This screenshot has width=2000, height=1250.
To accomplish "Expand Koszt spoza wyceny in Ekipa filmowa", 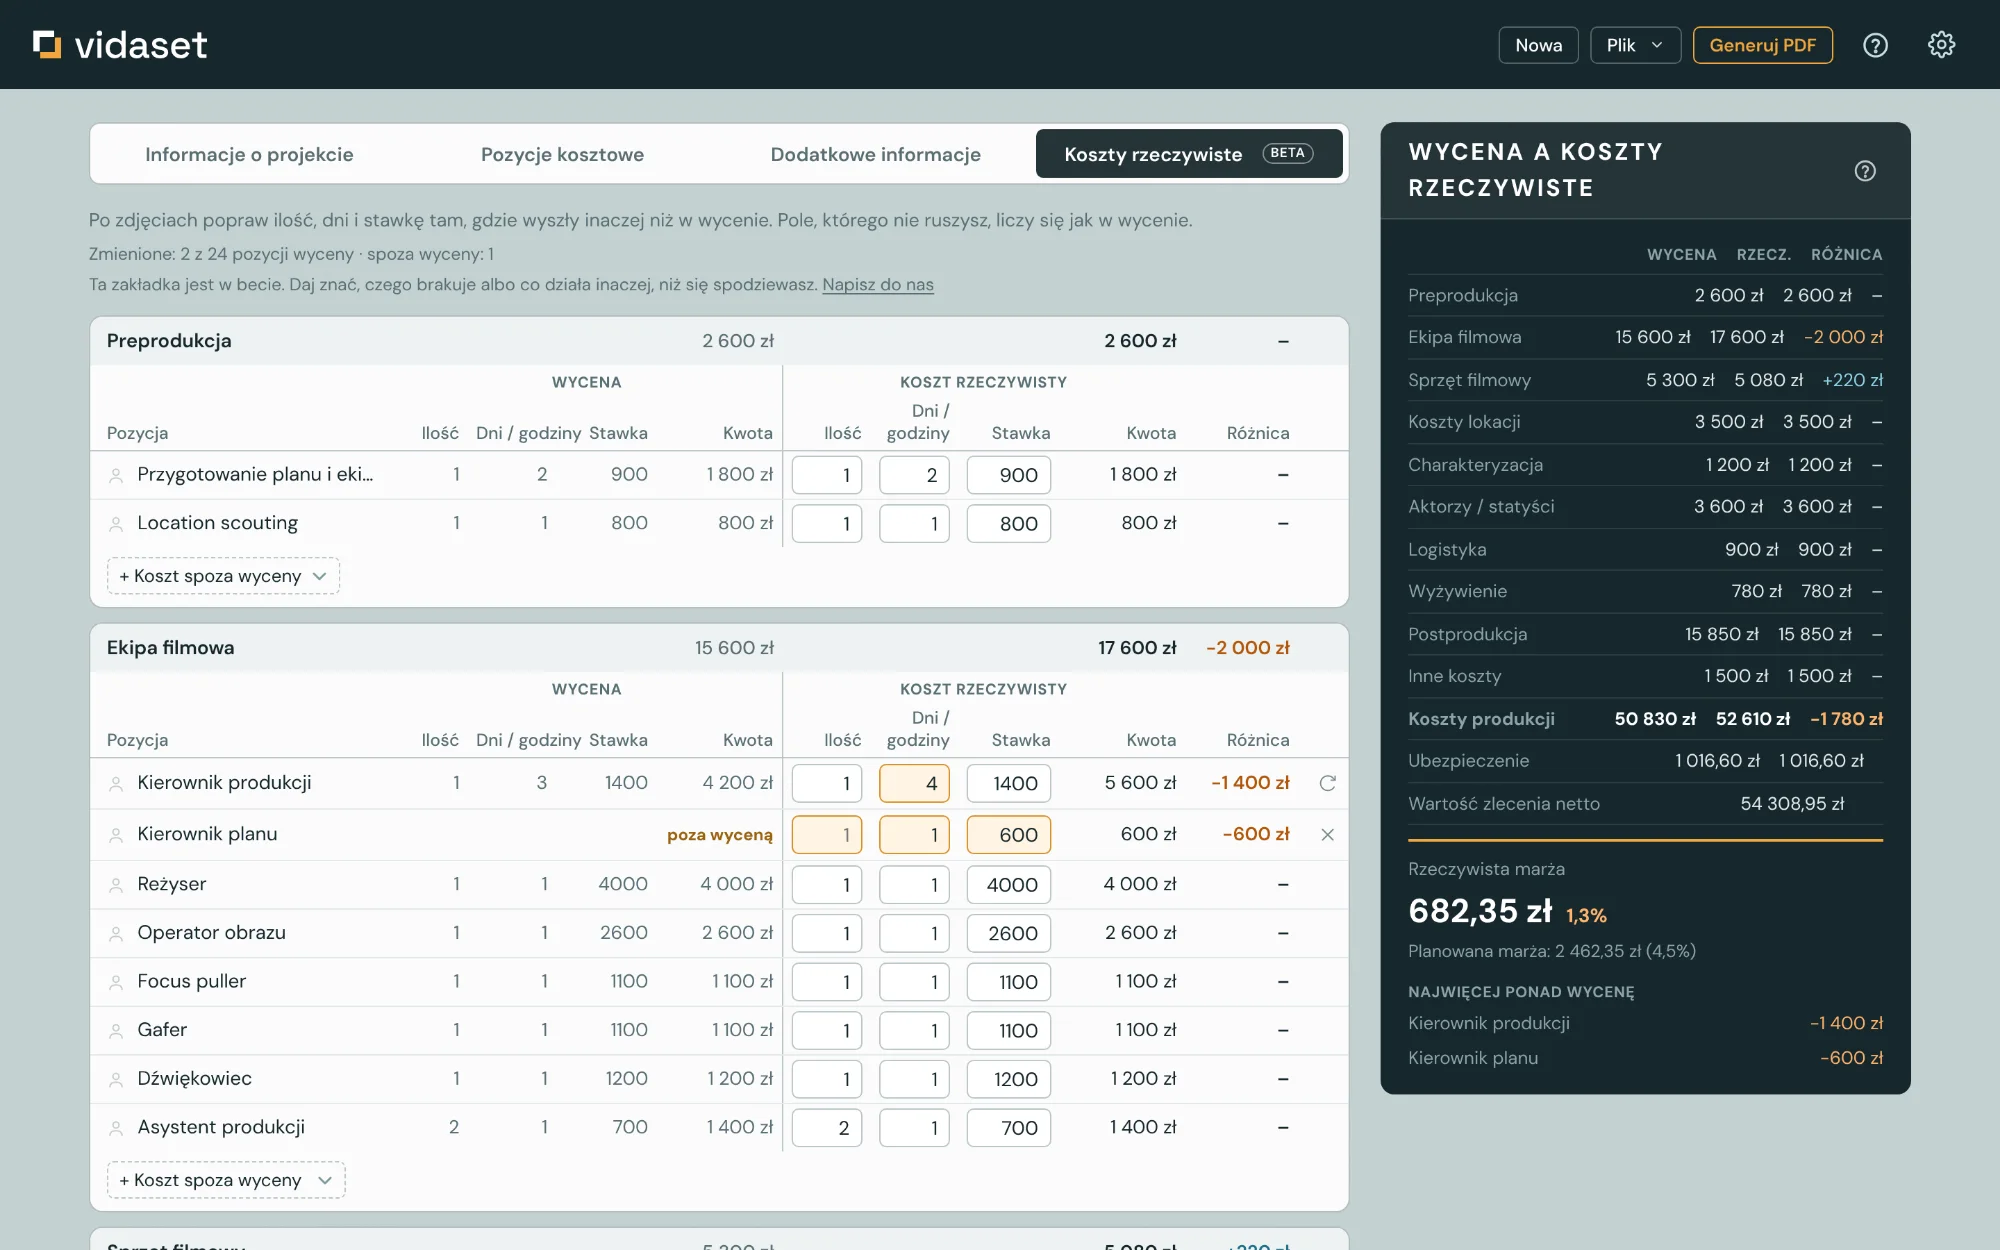I will pos(226,1180).
